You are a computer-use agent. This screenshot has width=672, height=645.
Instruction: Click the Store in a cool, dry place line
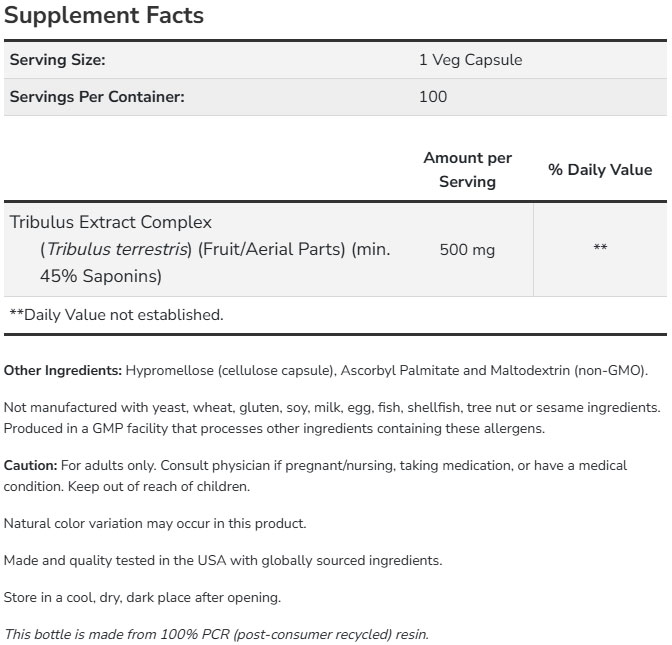tap(142, 598)
